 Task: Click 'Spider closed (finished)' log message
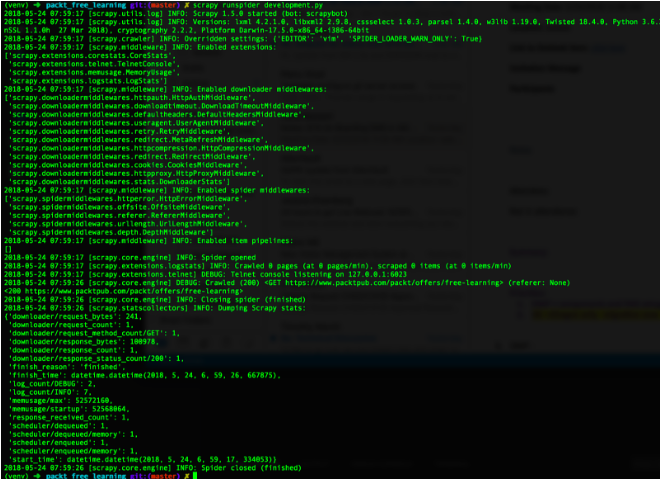click(x=251, y=468)
